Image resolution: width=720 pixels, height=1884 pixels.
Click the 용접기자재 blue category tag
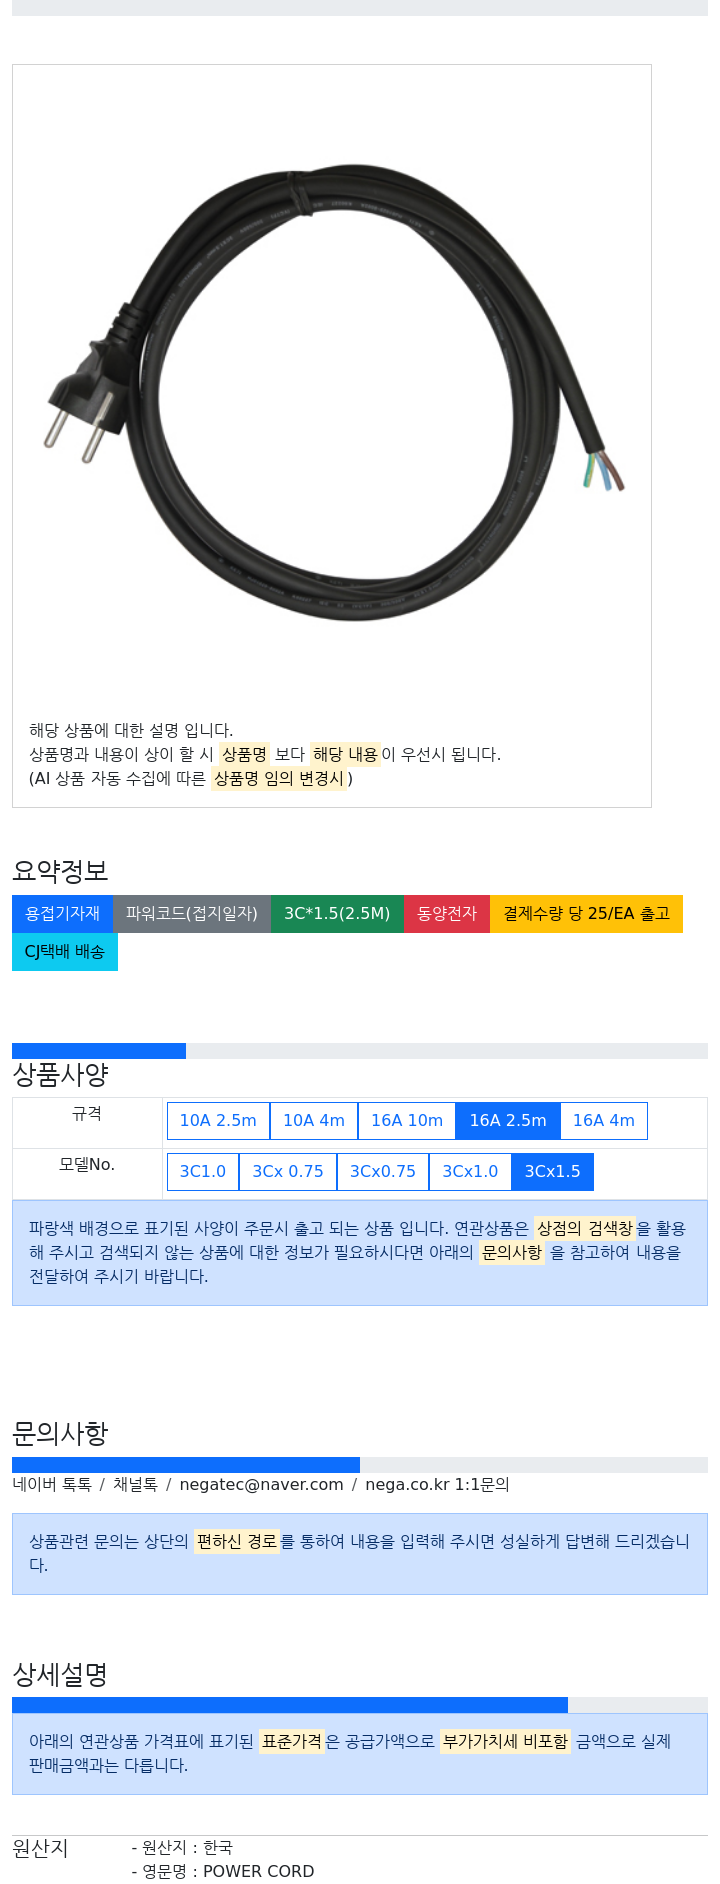pos(62,914)
